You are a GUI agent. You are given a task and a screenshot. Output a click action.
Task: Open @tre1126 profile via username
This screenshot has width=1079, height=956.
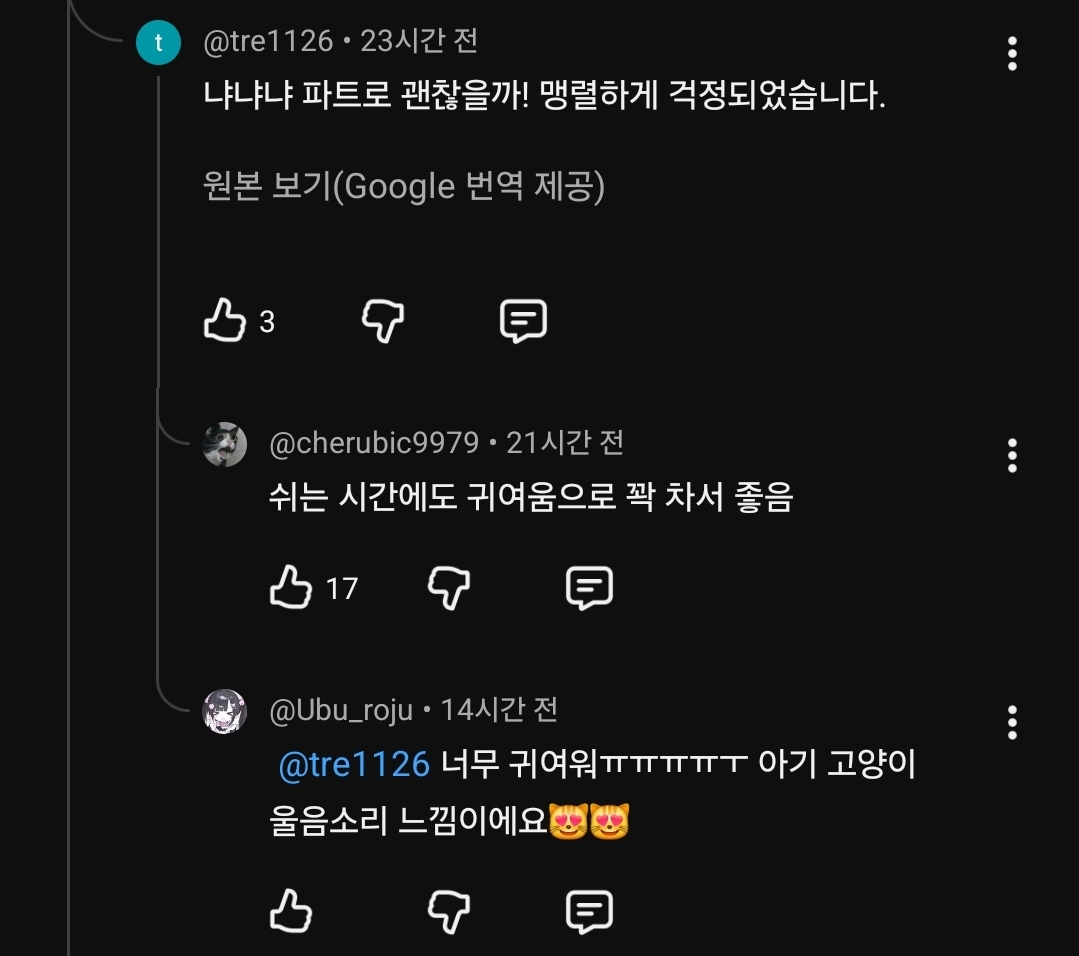pos(268,41)
